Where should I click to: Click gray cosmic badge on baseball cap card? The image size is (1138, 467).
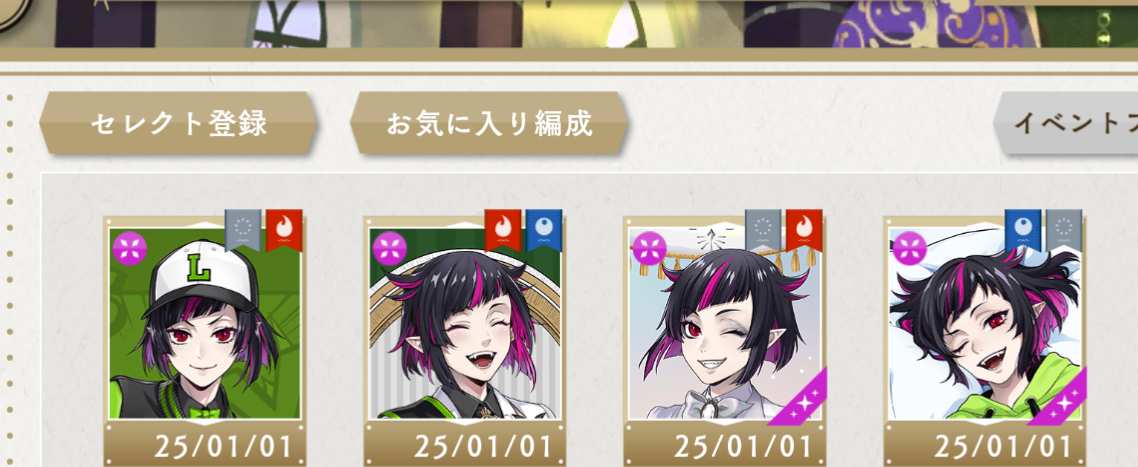point(242,229)
